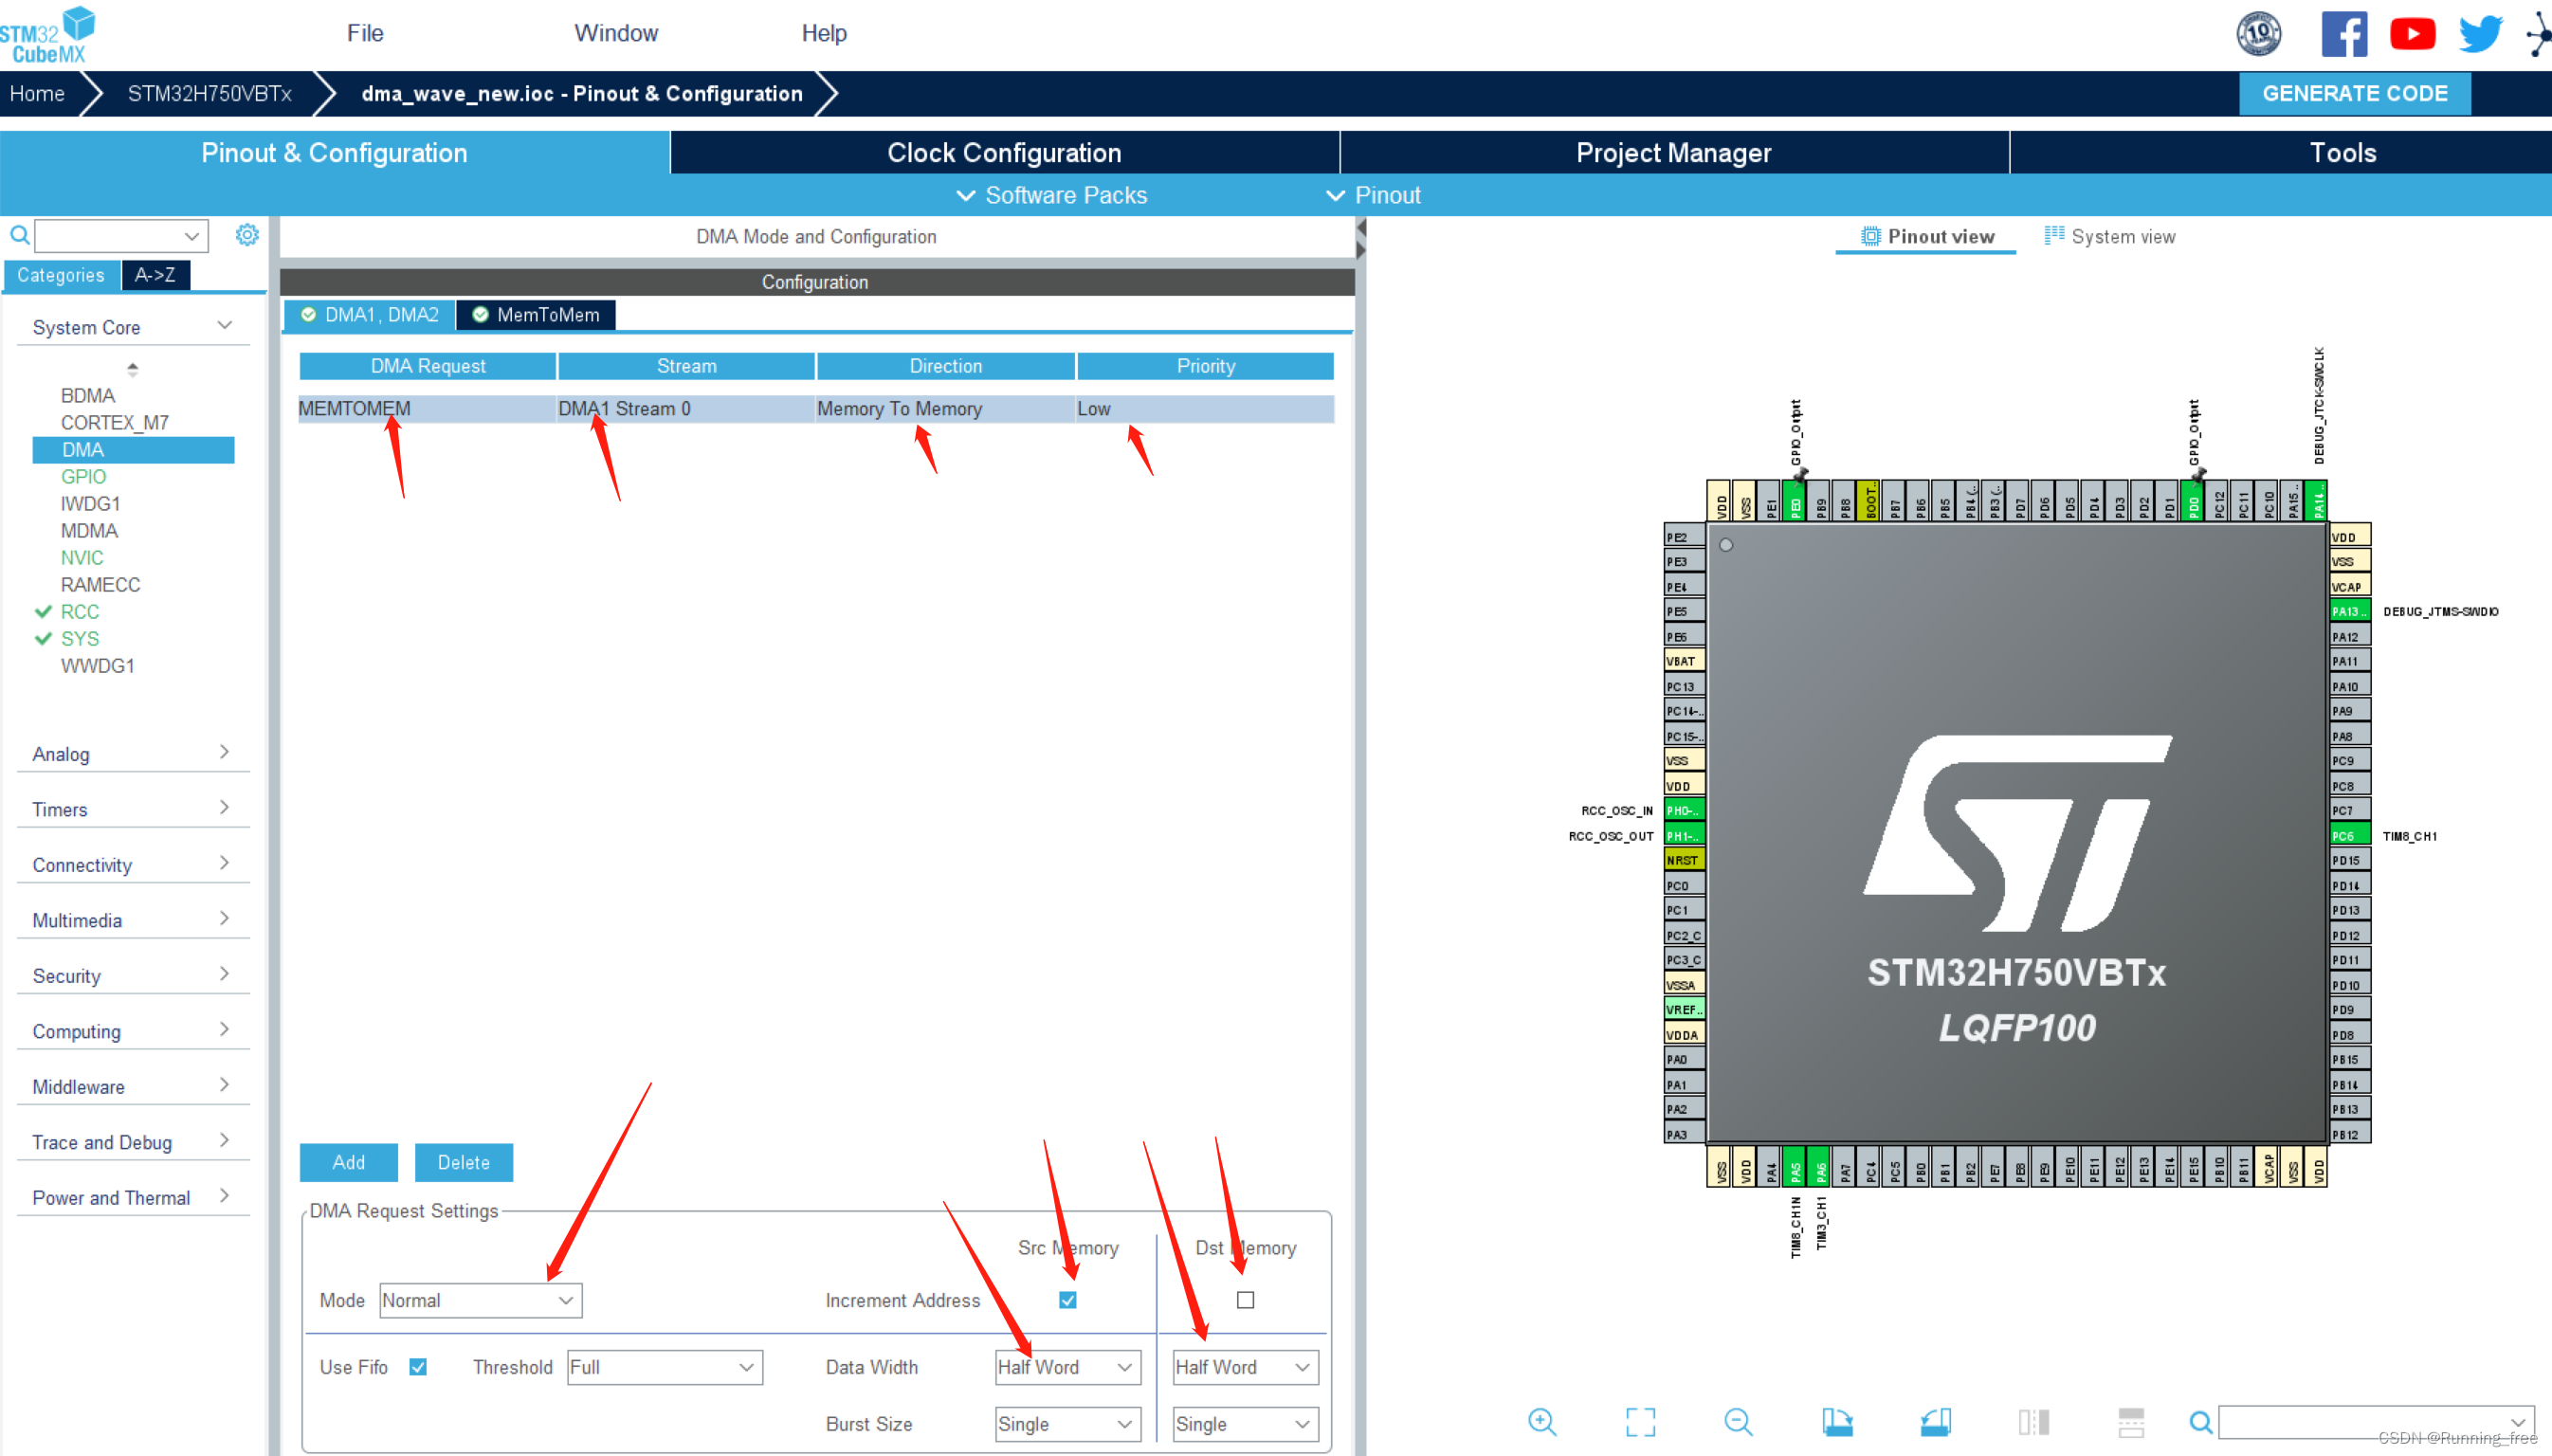
Task: Switch to the DMA1, DMA2 tab
Action: (x=369, y=314)
